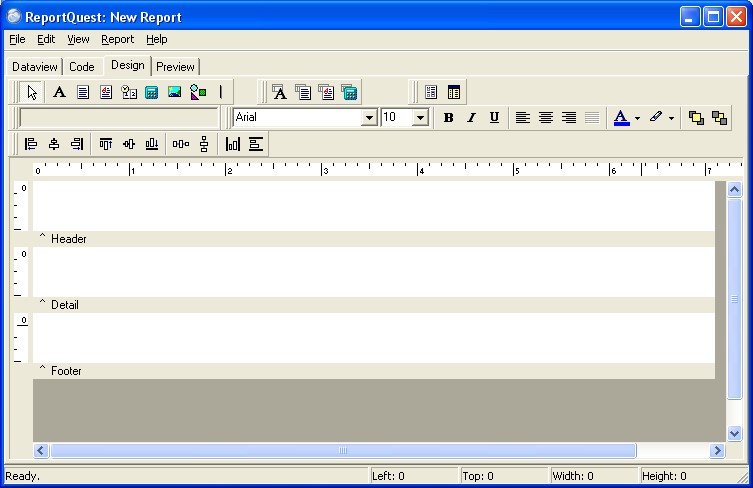Click the framed calculator icon
Screen dimensions: 753x488
(x=349, y=92)
